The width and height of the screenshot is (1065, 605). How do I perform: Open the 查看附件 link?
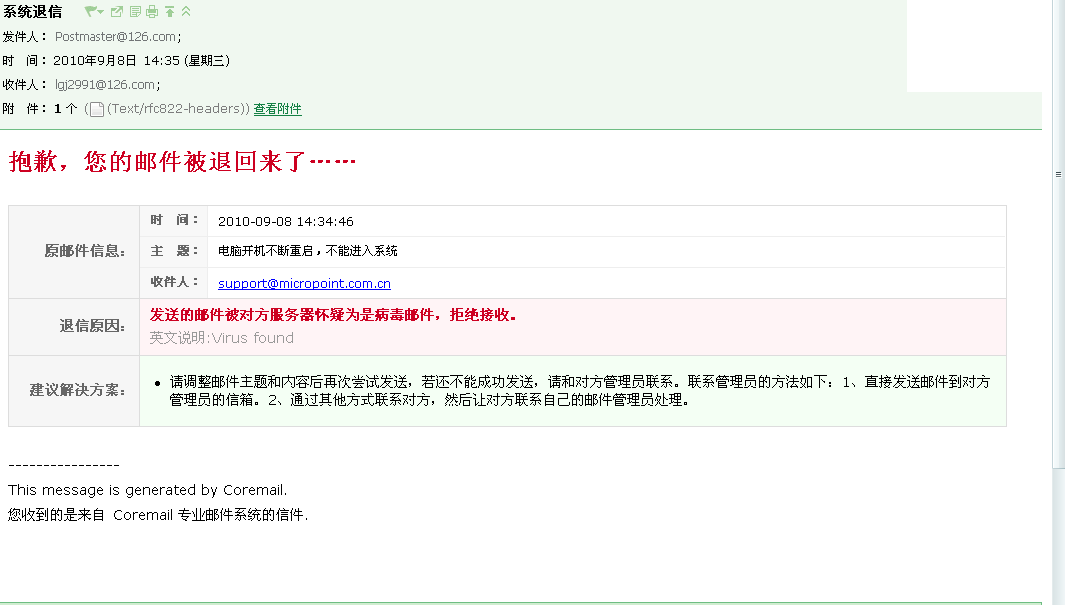pos(277,109)
